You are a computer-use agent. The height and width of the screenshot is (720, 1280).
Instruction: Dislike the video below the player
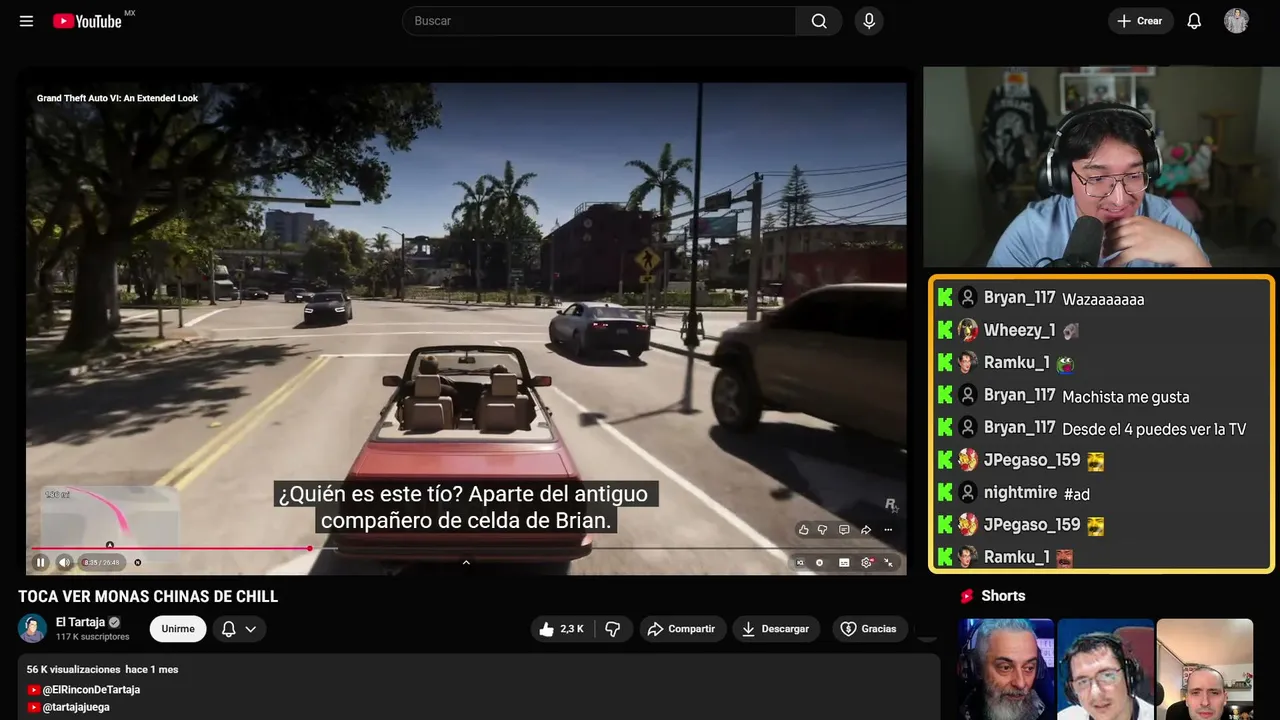613,629
